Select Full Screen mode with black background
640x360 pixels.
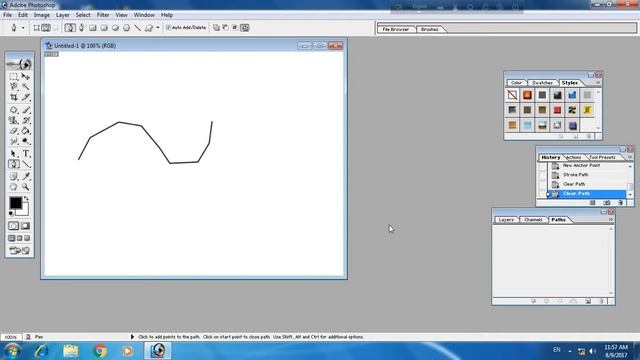coord(27,238)
